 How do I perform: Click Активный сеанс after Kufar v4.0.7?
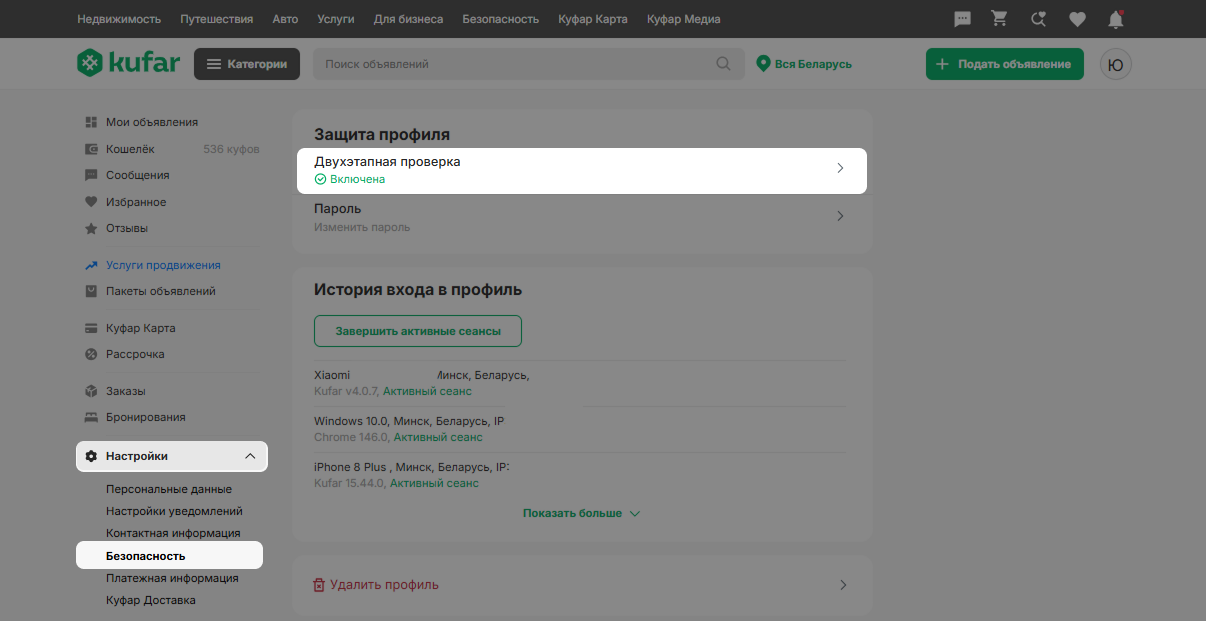(x=427, y=391)
